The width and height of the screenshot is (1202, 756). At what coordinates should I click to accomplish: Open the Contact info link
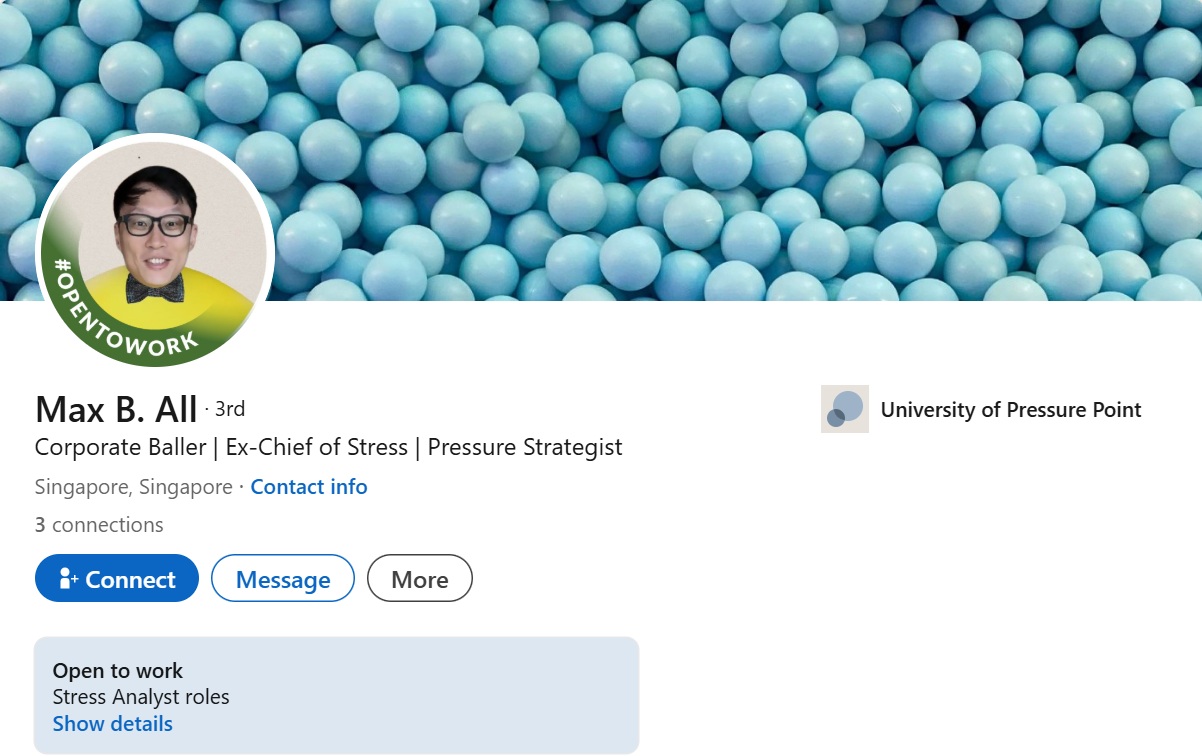click(x=308, y=487)
